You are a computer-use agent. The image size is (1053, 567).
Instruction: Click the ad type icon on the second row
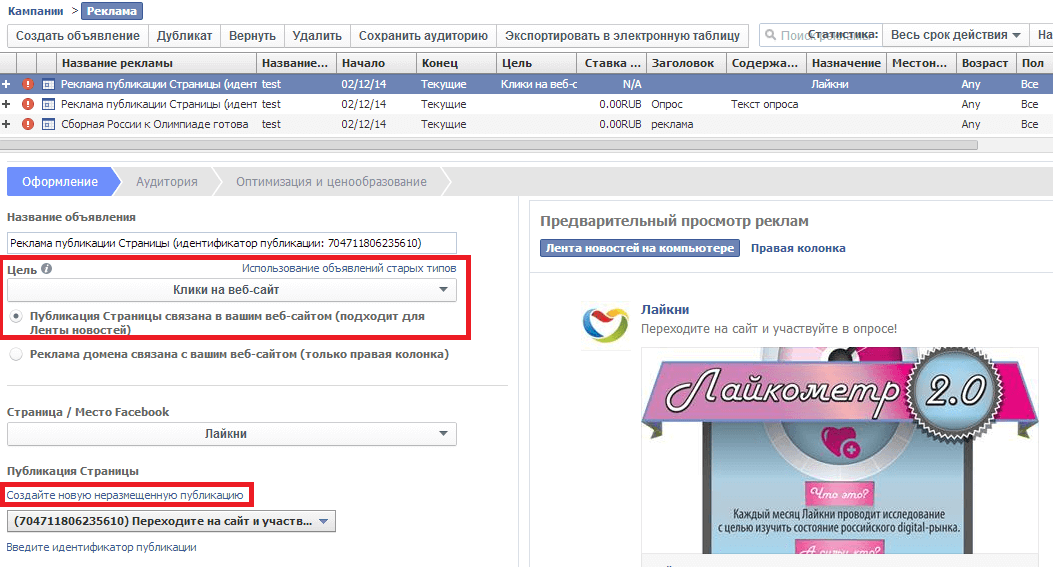[47, 105]
